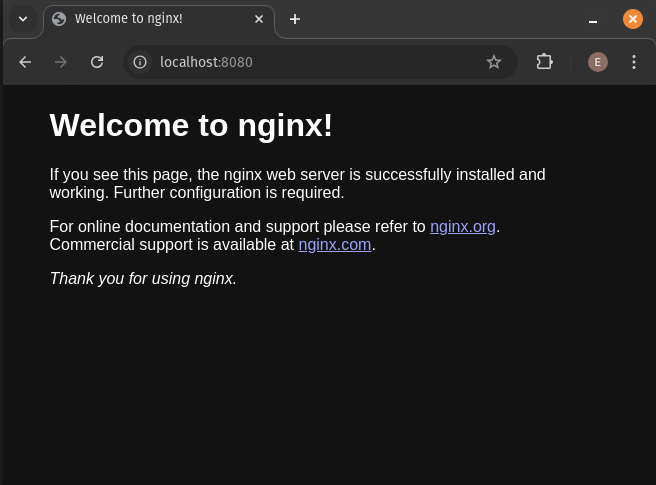The image size is (656, 485).
Task: Open the tab search dropdown arrow
Action: click(23, 19)
